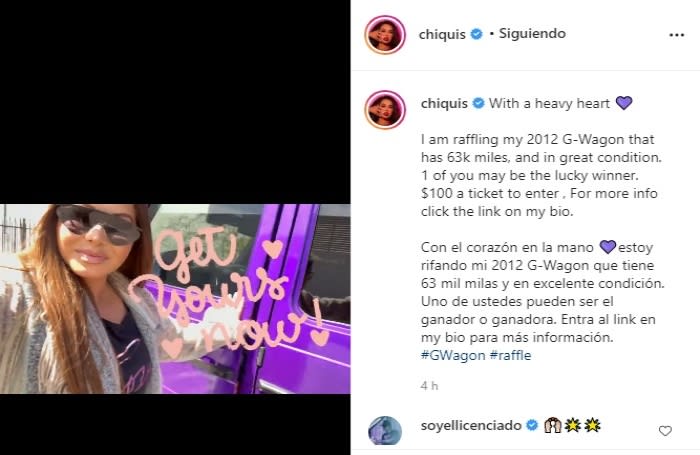Screen dimensions: 700x455
Task: Click the 4 h post timestamp
Action: (x=429, y=386)
